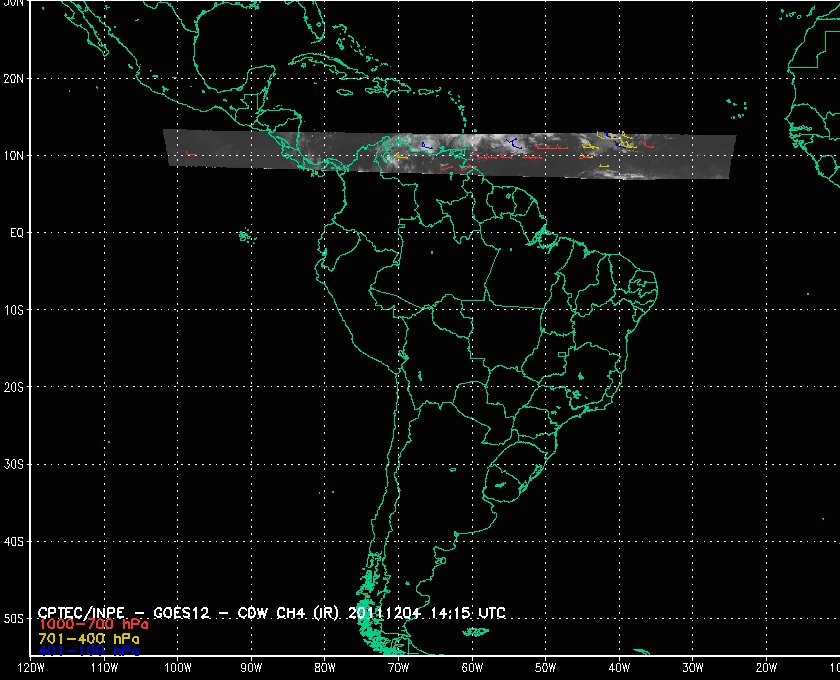Click the "90W" longitude label
Viewport: 840px width, 680px height.
tap(251, 668)
